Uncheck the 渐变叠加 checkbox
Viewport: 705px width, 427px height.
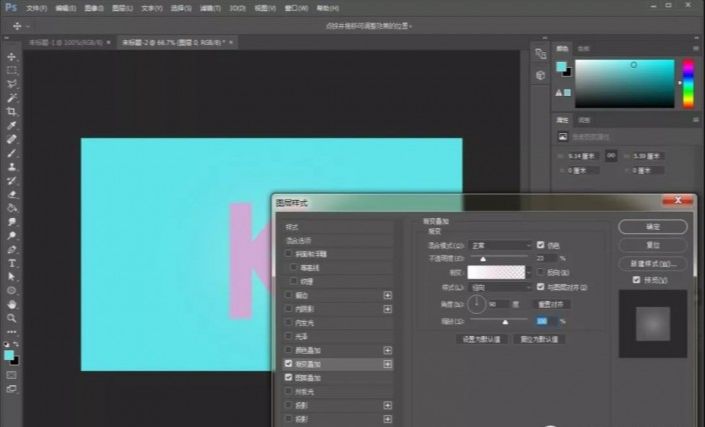tap(289, 364)
